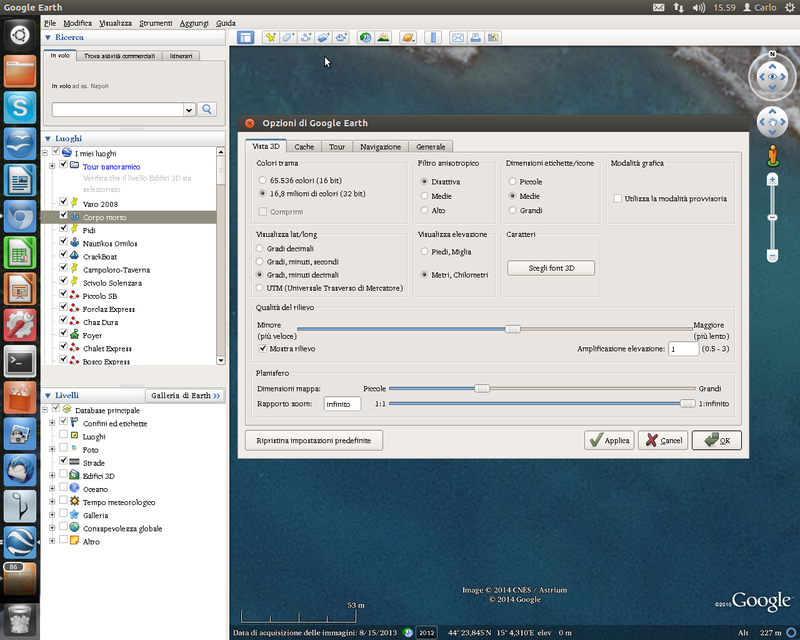The height and width of the screenshot is (640, 800).
Task: Click the Applica button
Action: [610, 440]
